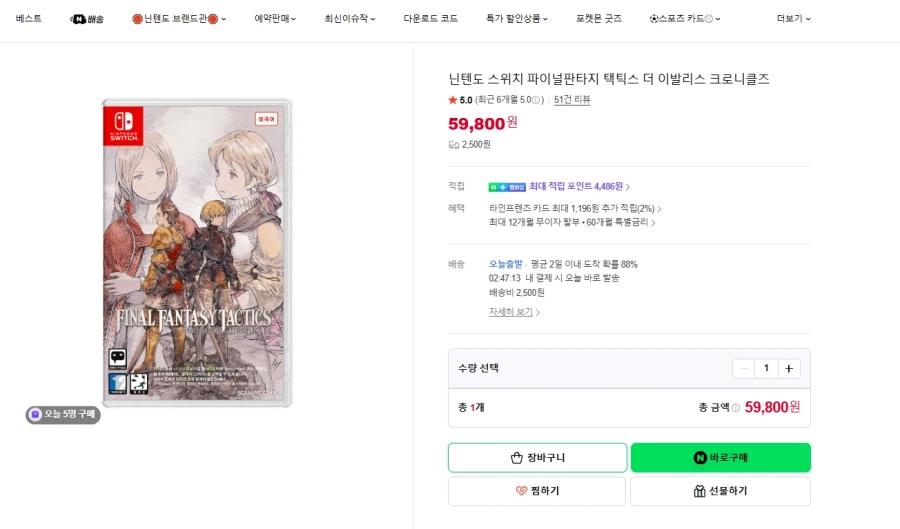The image size is (900, 529).
Task: Click the 바로구매 buy now button
Action: click(721, 457)
